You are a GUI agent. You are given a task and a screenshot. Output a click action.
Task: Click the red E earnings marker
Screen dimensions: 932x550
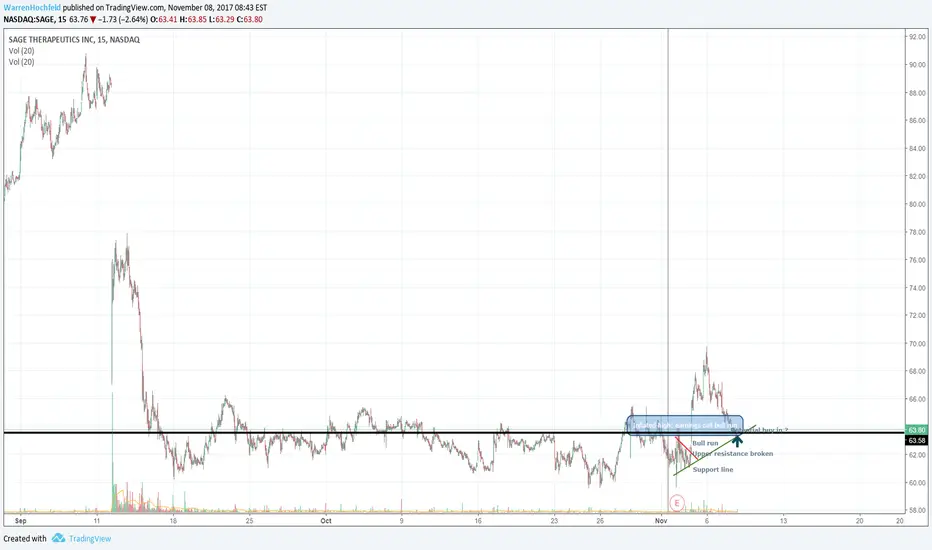[676, 504]
